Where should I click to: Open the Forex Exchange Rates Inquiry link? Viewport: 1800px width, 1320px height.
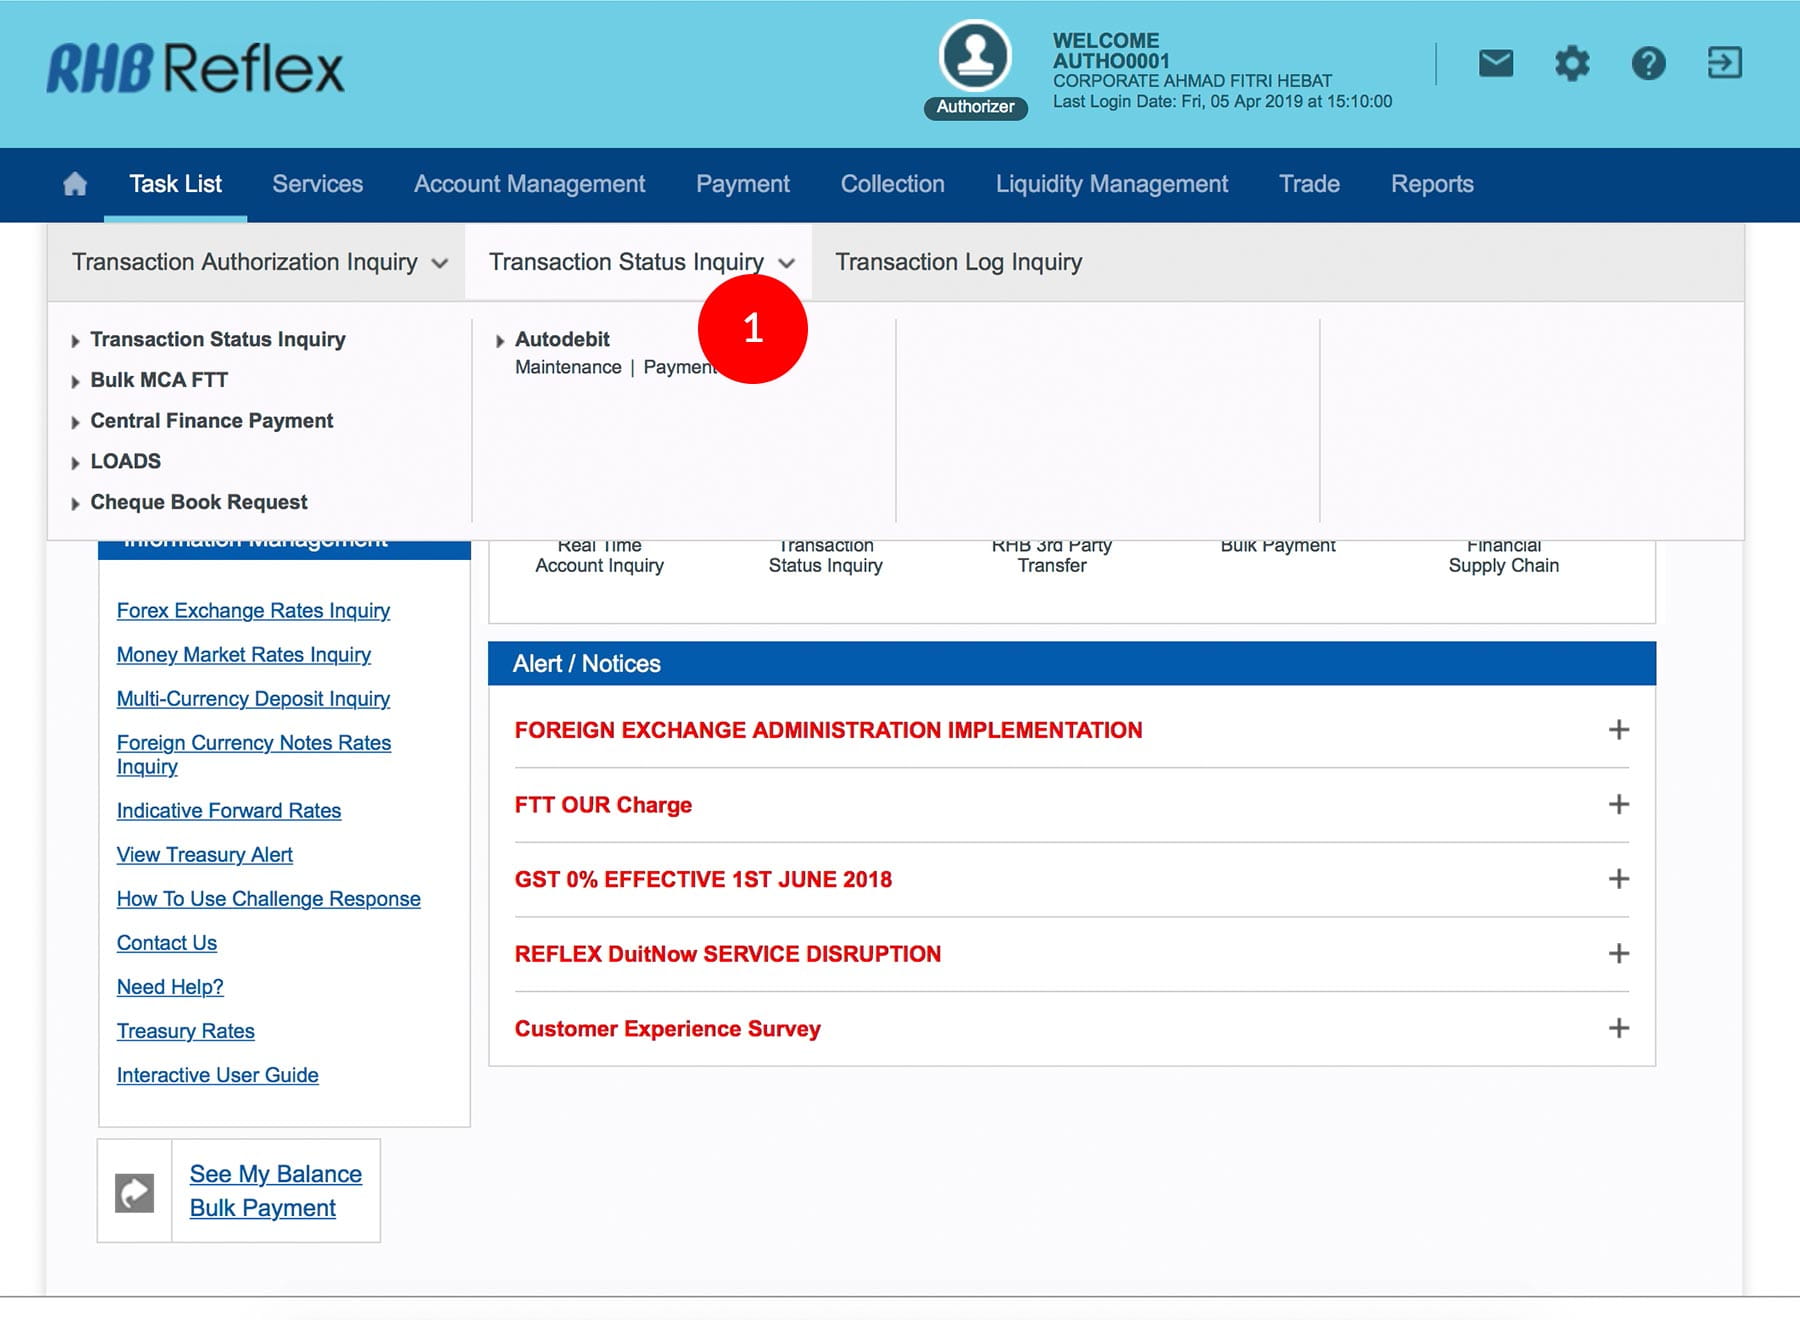coord(253,611)
